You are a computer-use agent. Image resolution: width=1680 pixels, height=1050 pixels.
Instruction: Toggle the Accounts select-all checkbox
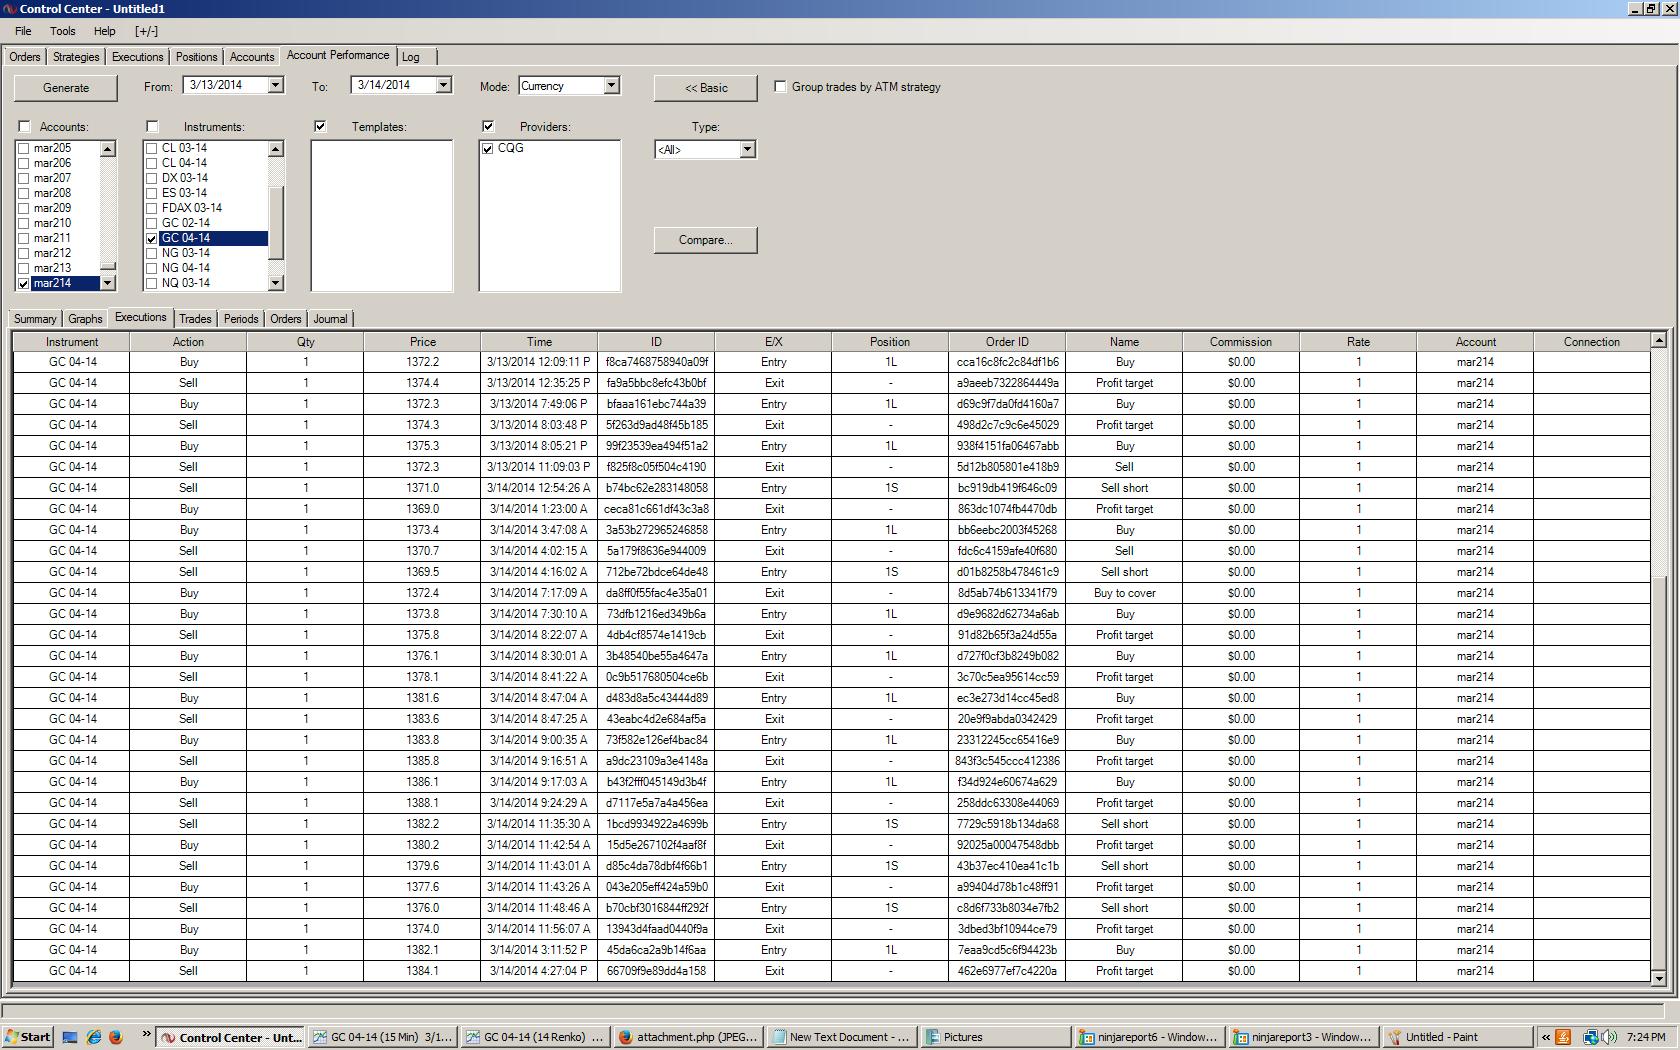coord(25,127)
